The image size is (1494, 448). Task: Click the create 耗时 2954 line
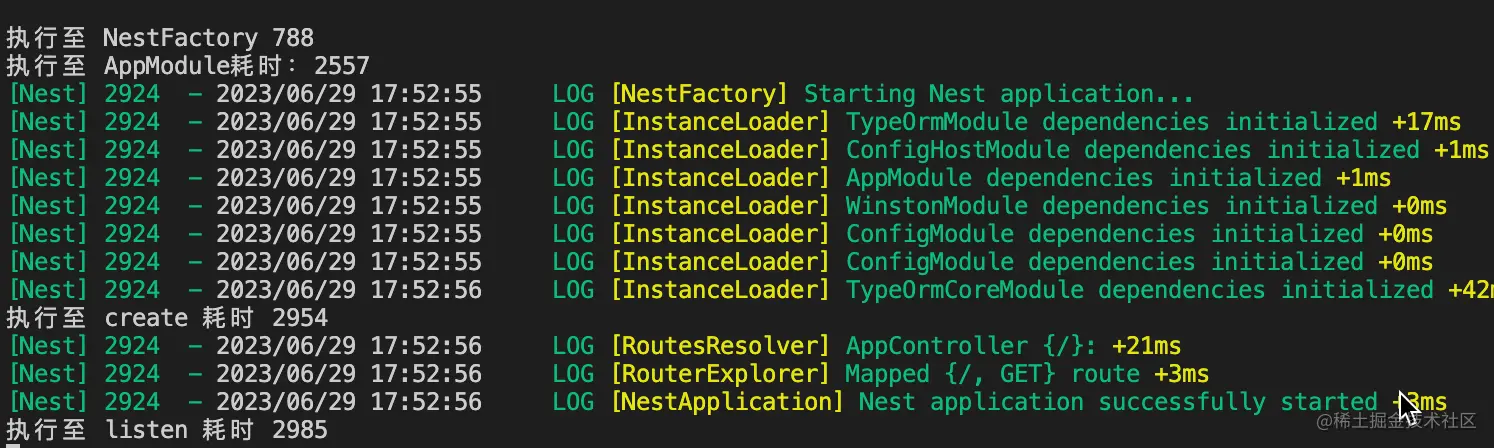tap(167, 318)
